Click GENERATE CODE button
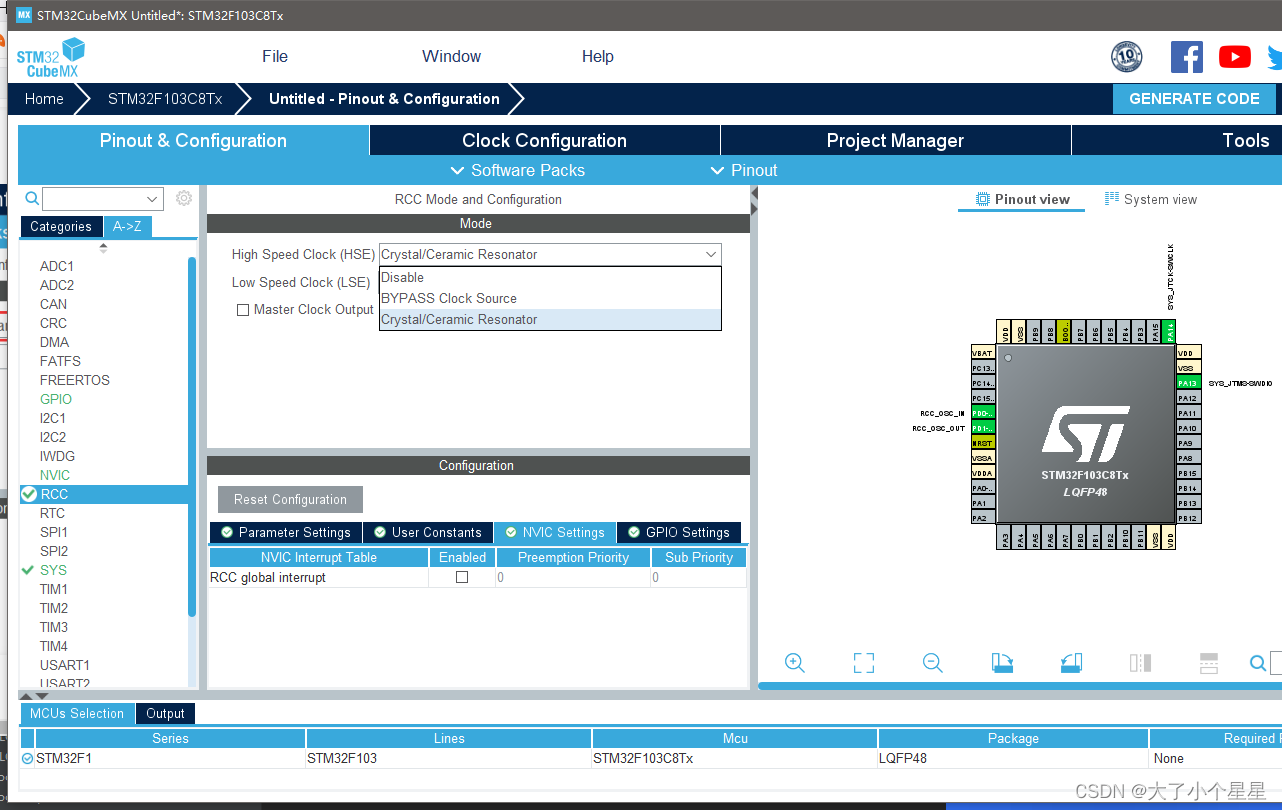 [x=1194, y=98]
